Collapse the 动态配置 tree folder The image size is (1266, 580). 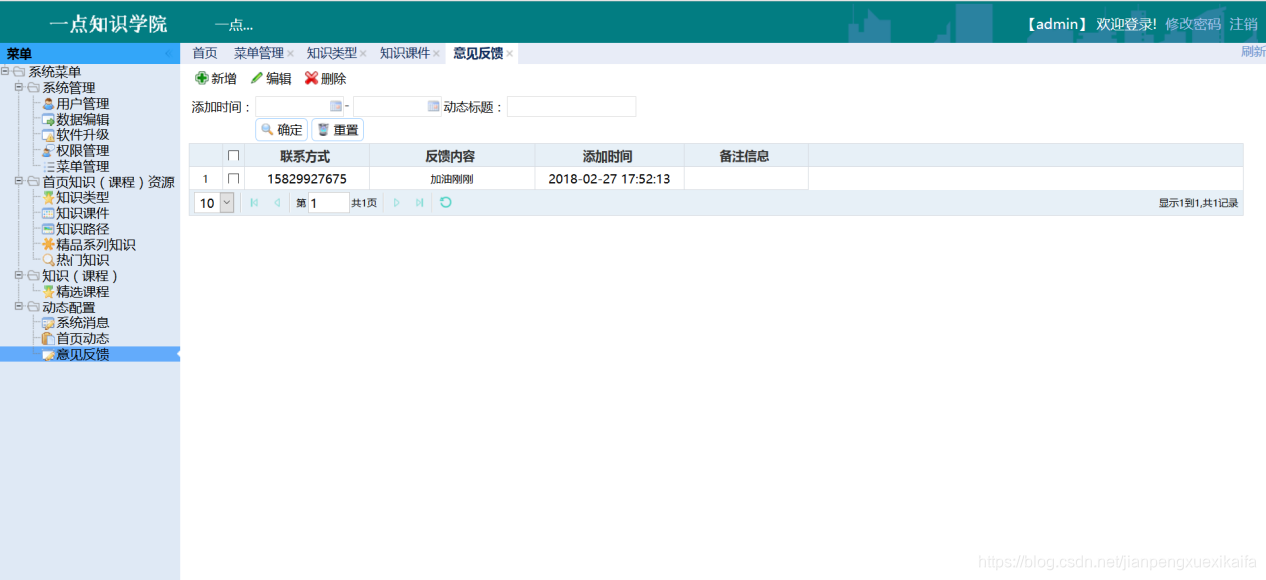pyautogui.click(x=19, y=307)
